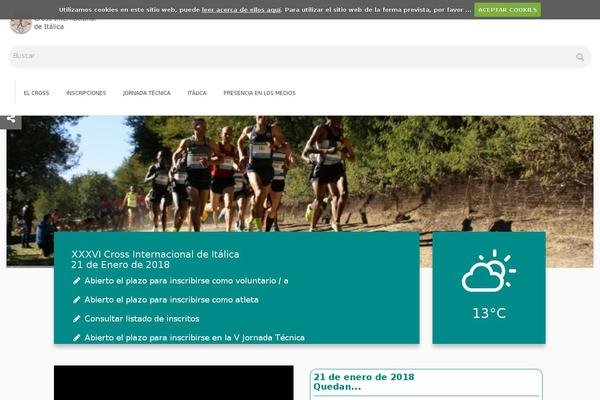Open the share icon on the banner
600x400 pixels.
pyautogui.click(x=11, y=119)
